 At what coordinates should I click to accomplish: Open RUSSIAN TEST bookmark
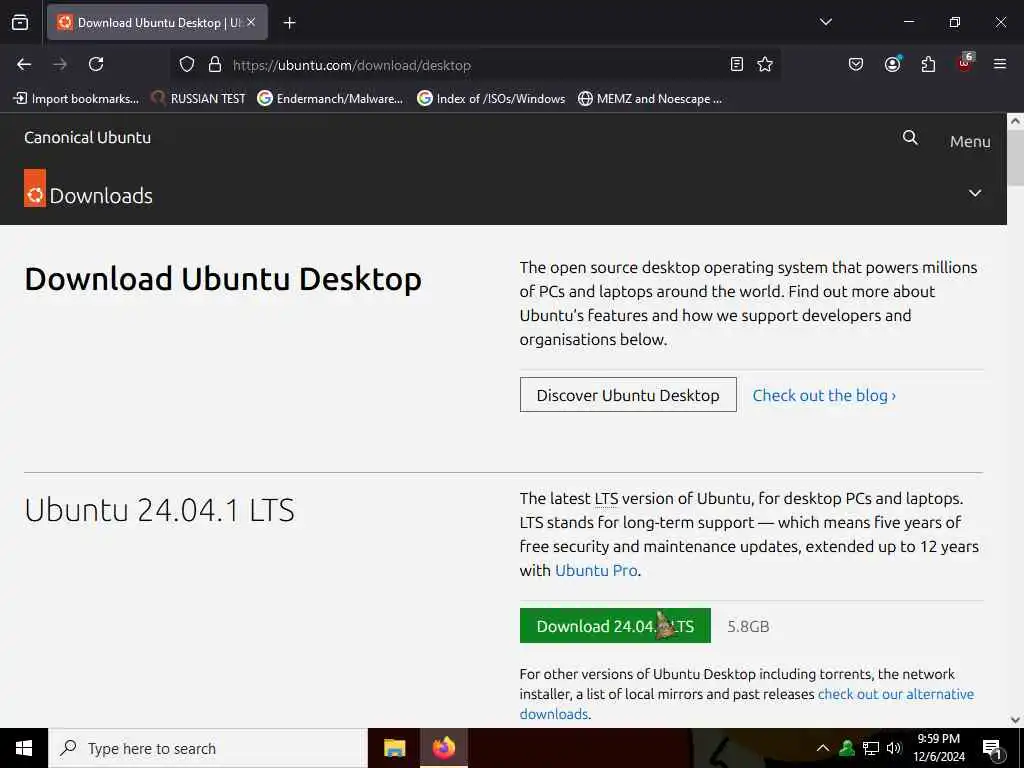click(198, 99)
